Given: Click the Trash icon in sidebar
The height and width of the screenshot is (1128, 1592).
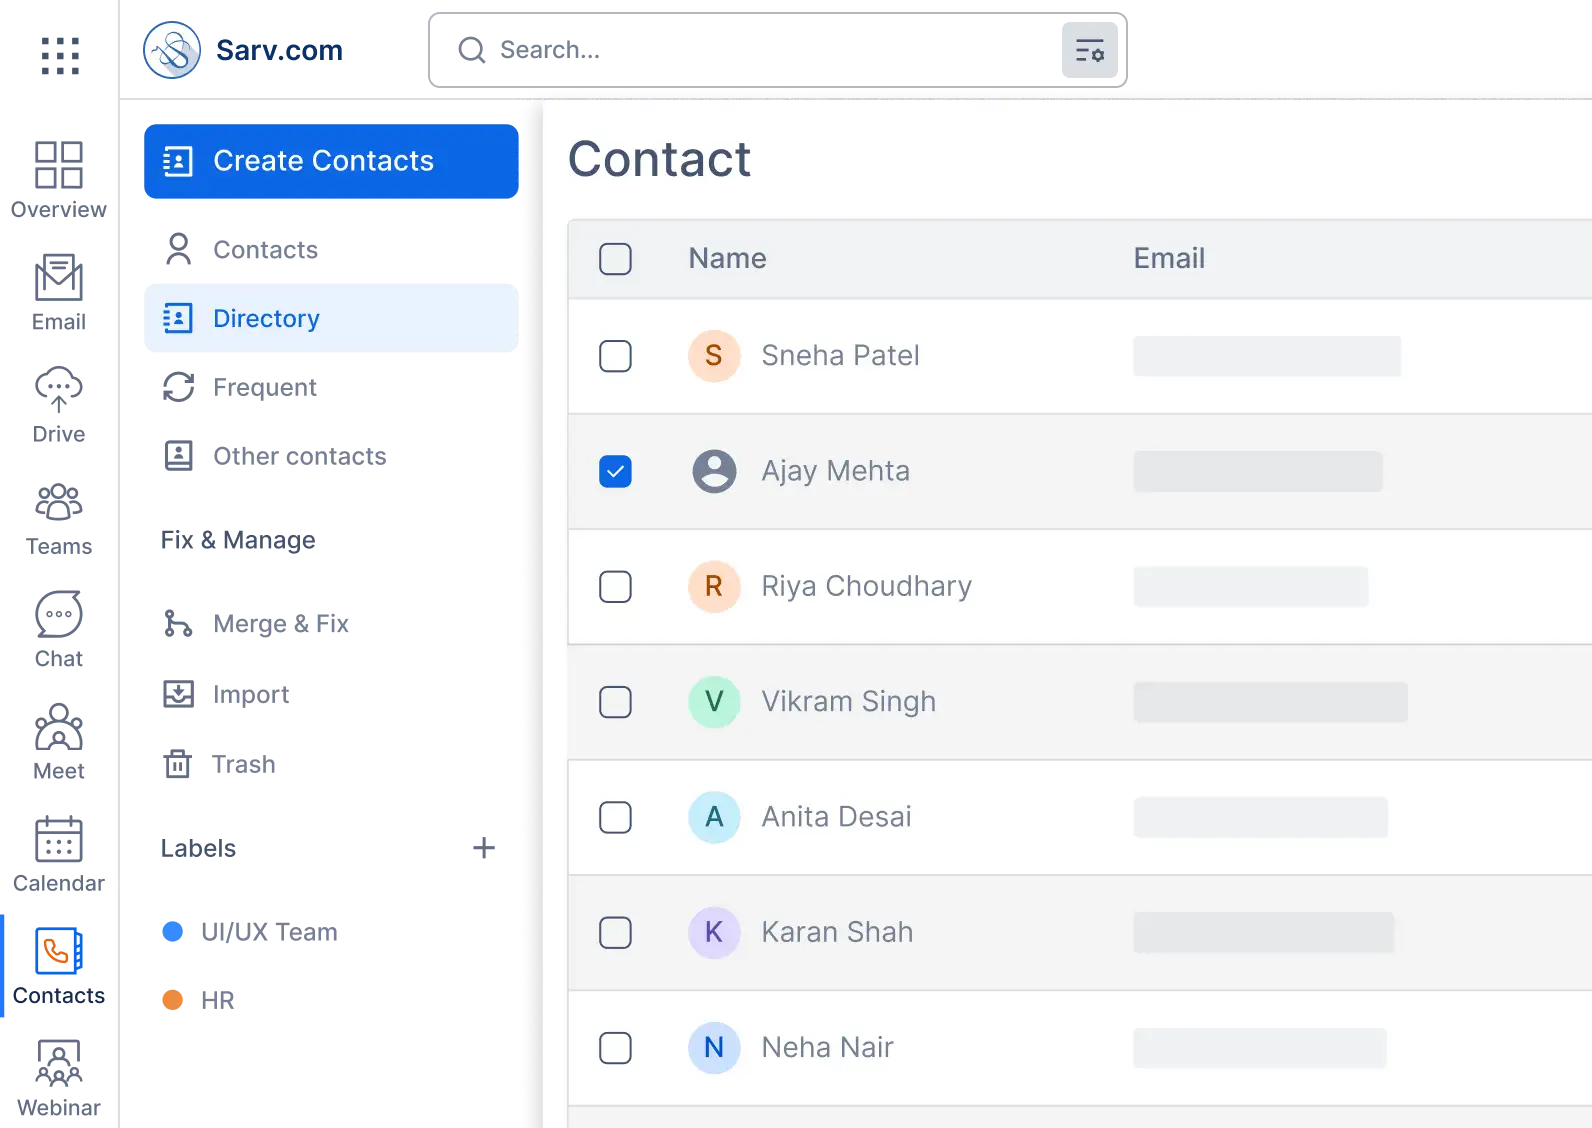Looking at the screenshot, I should point(177,764).
